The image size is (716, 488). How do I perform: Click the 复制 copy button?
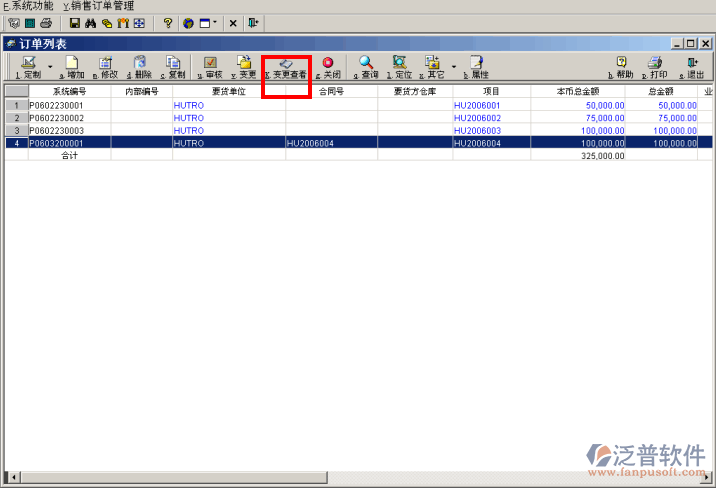click(173, 68)
